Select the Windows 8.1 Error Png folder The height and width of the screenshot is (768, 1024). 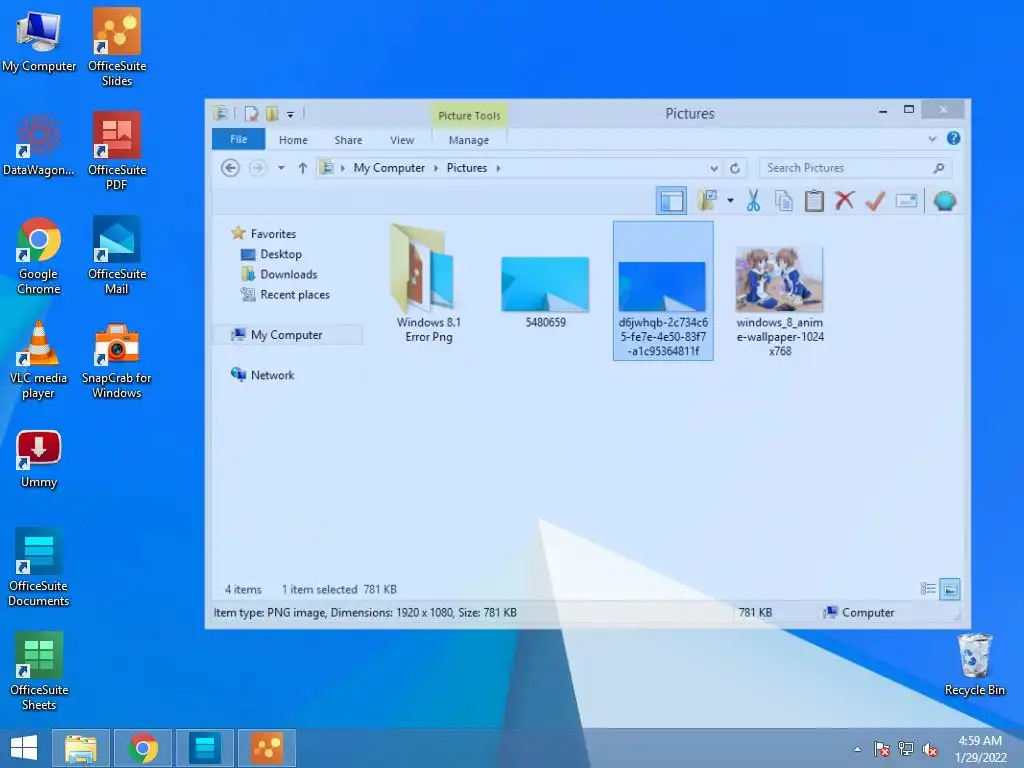(x=428, y=283)
